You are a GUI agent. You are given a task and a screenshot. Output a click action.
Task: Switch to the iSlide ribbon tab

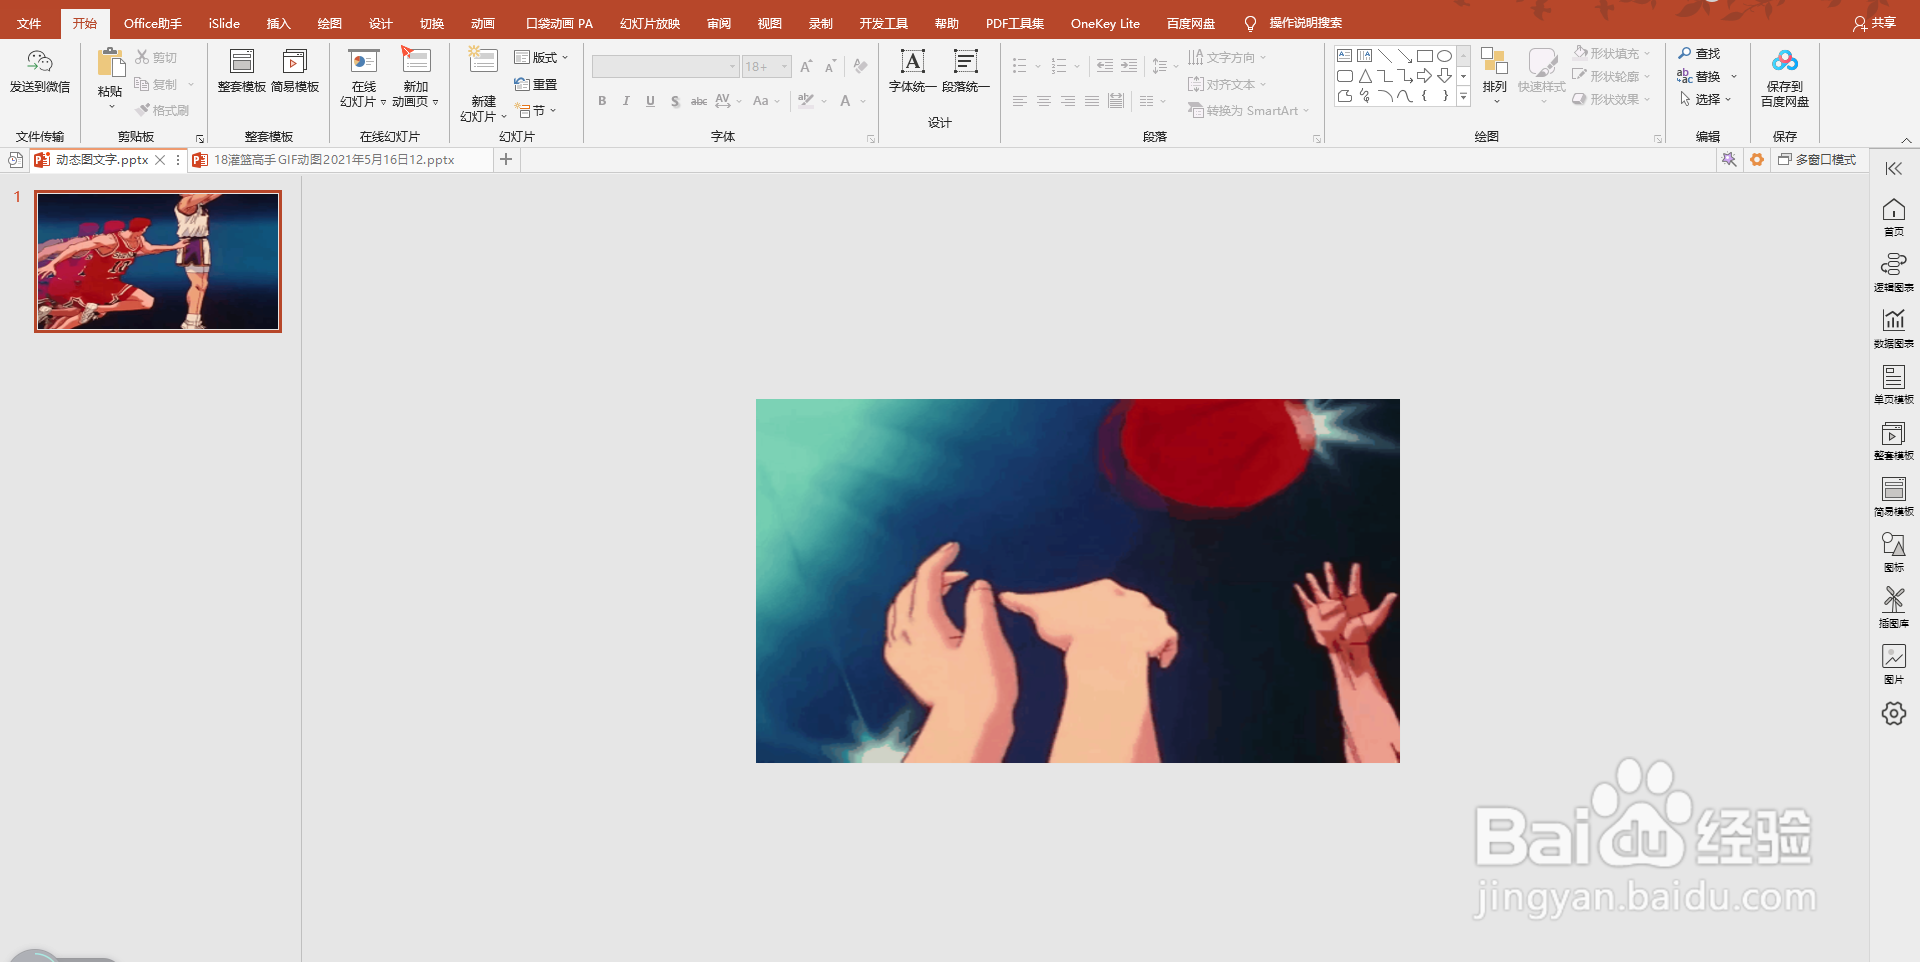[224, 23]
